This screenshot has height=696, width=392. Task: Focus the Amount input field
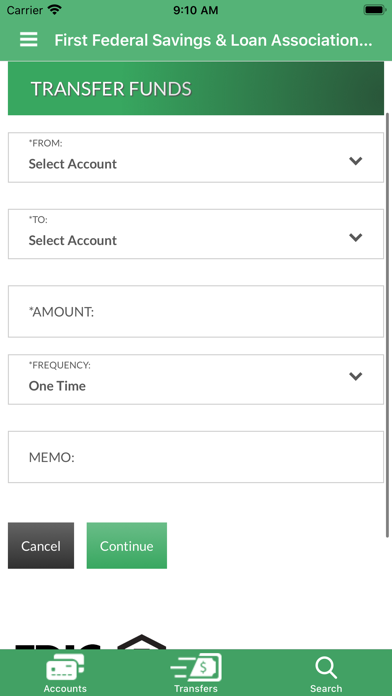coord(196,312)
